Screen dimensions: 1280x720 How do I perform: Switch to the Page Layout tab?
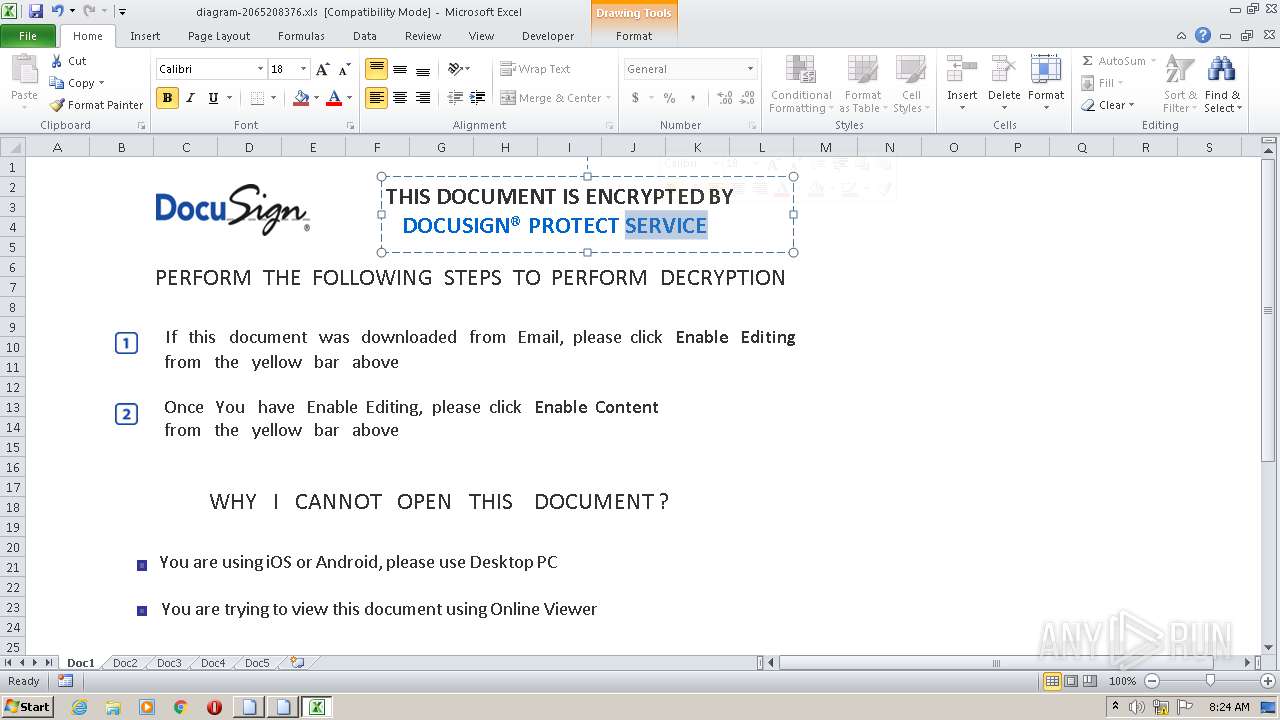[219, 36]
